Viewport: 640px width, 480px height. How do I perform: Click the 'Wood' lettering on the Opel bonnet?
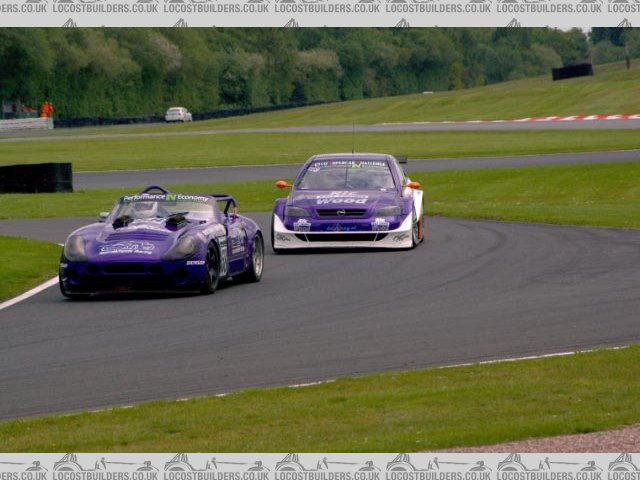point(342,201)
